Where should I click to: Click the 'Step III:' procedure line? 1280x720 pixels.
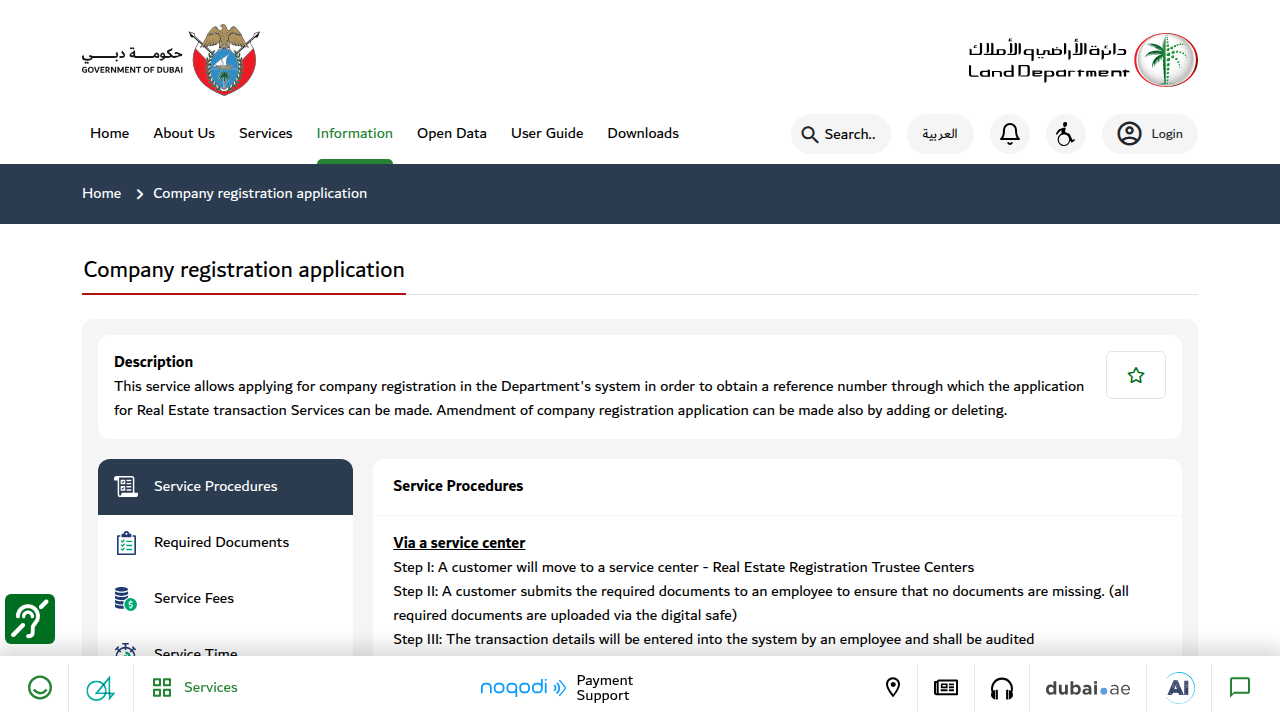point(714,639)
